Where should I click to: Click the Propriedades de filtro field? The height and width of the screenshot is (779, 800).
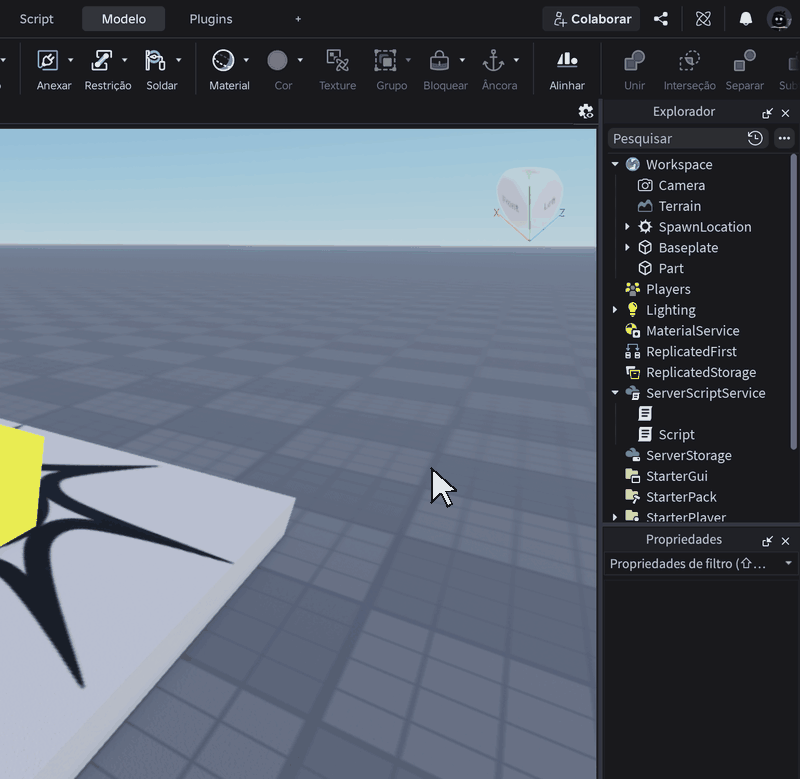pos(701,564)
